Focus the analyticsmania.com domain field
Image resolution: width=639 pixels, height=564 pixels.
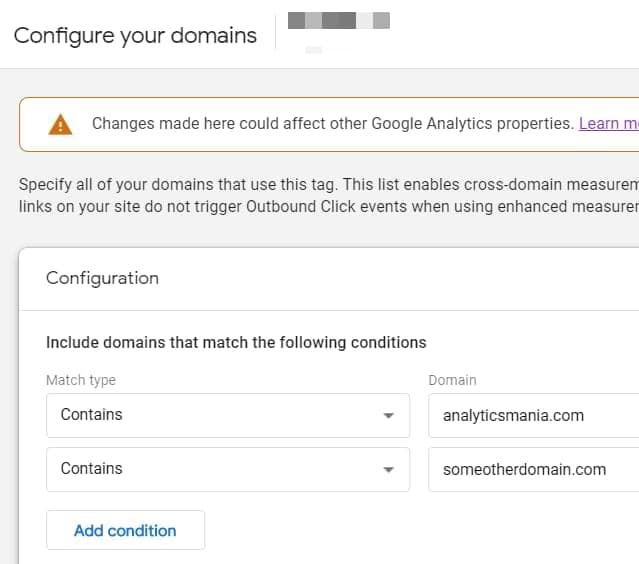click(x=530, y=415)
